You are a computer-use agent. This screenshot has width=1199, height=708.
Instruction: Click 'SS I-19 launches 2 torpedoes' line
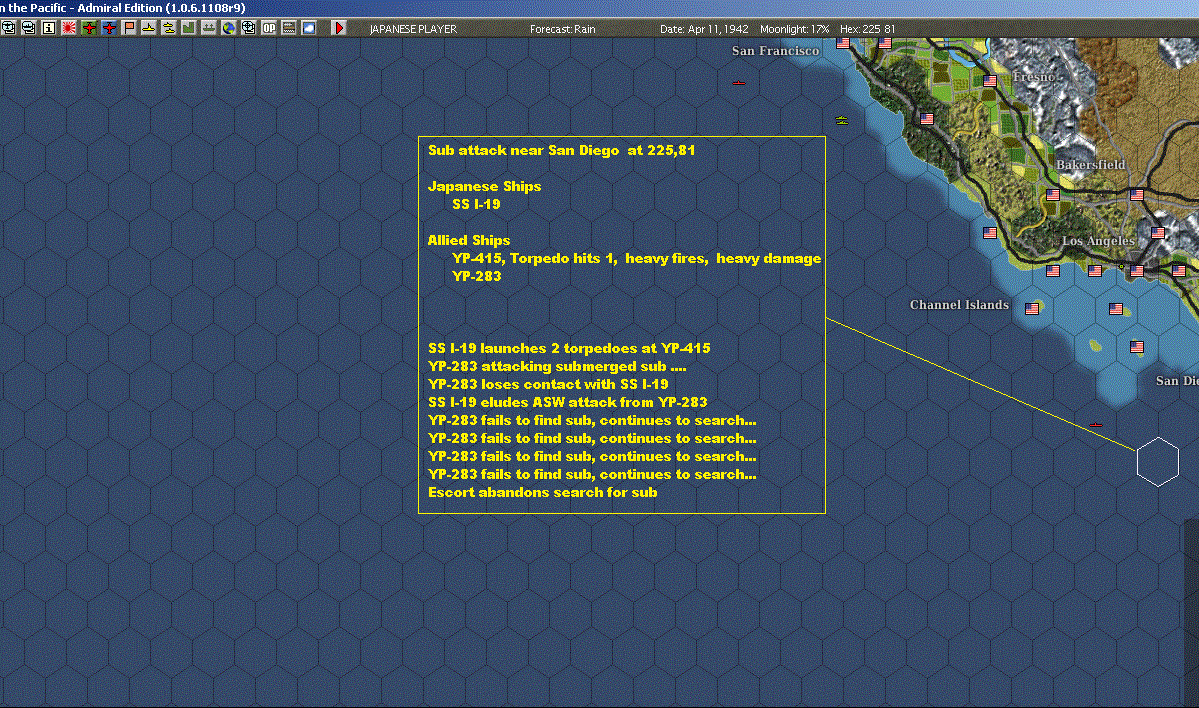[569, 348]
